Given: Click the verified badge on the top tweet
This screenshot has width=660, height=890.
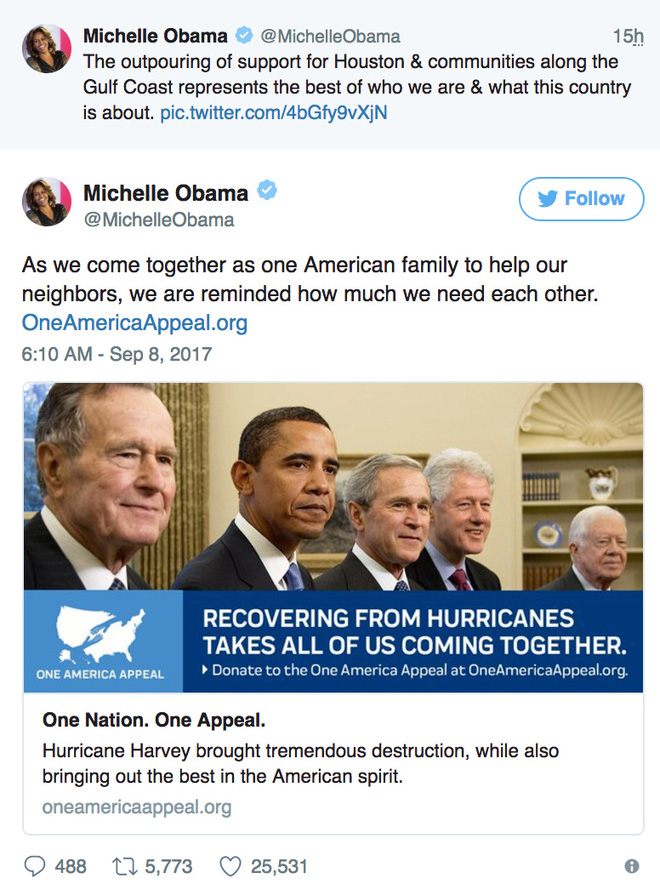Looking at the screenshot, I should click(244, 35).
